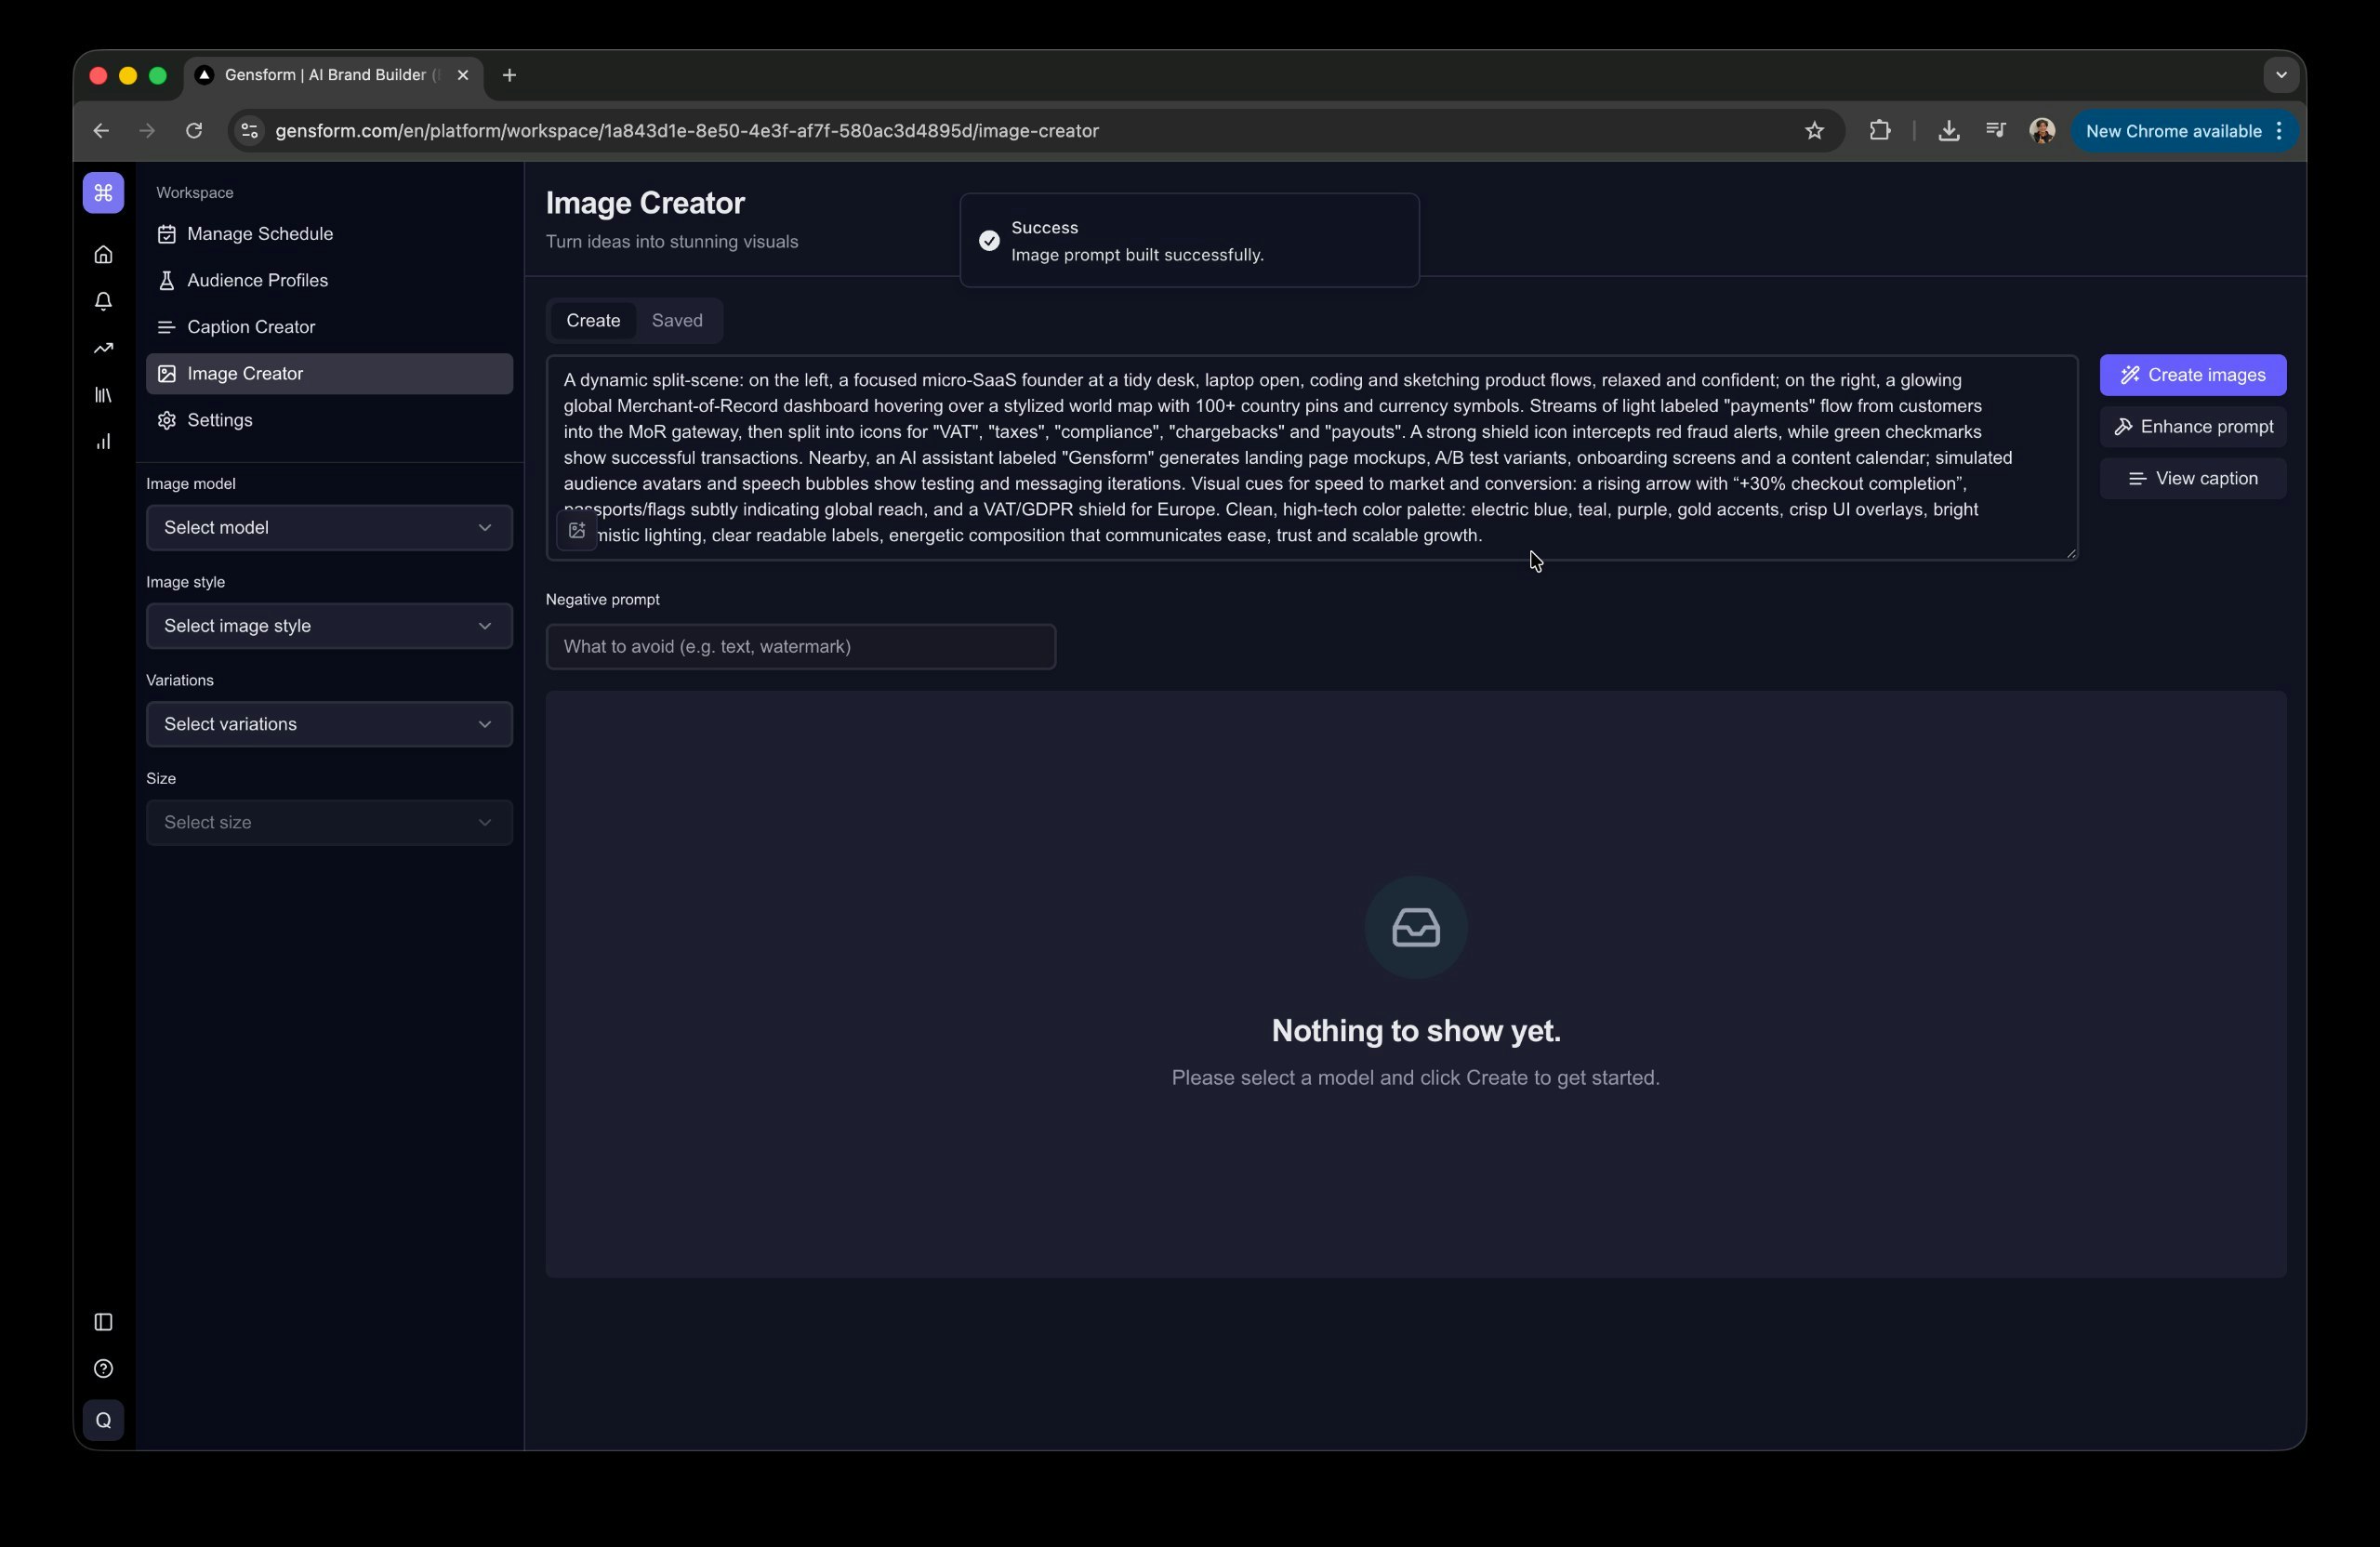Screen dimensions: 2380x1547
Task: Open Caption Creator in sidebar
Action: click(x=250, y=327)
